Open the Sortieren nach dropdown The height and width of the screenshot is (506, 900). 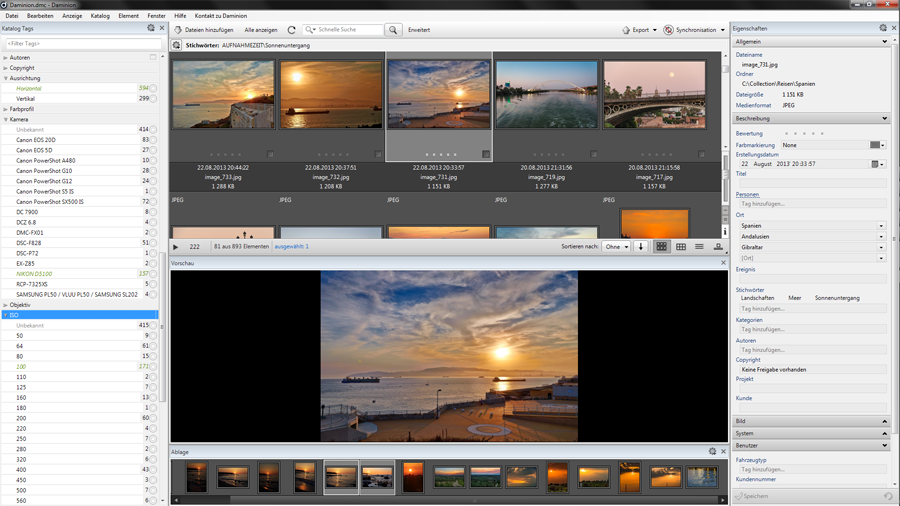616,246
